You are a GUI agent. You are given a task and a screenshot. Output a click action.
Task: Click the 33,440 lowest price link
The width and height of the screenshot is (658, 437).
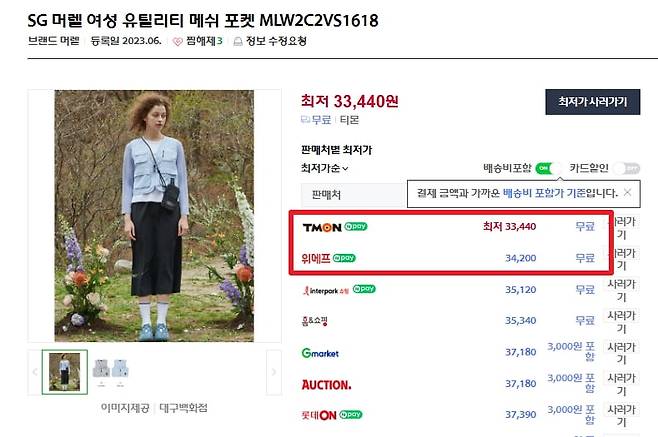point(509,227)
